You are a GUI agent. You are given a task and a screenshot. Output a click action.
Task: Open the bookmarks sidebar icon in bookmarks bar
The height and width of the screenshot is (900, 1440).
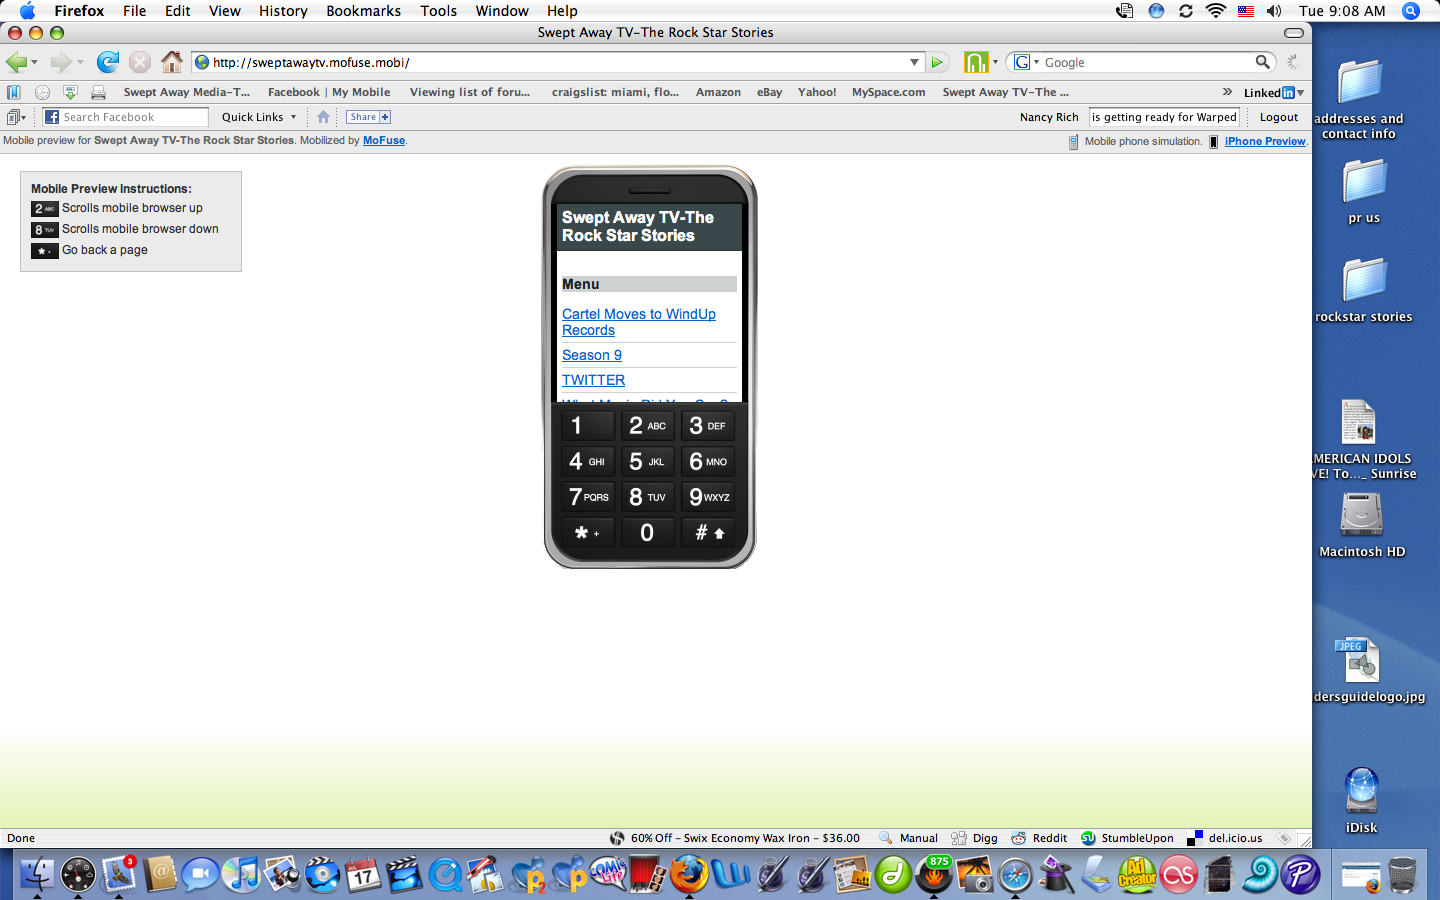click(x=14, y=92)
